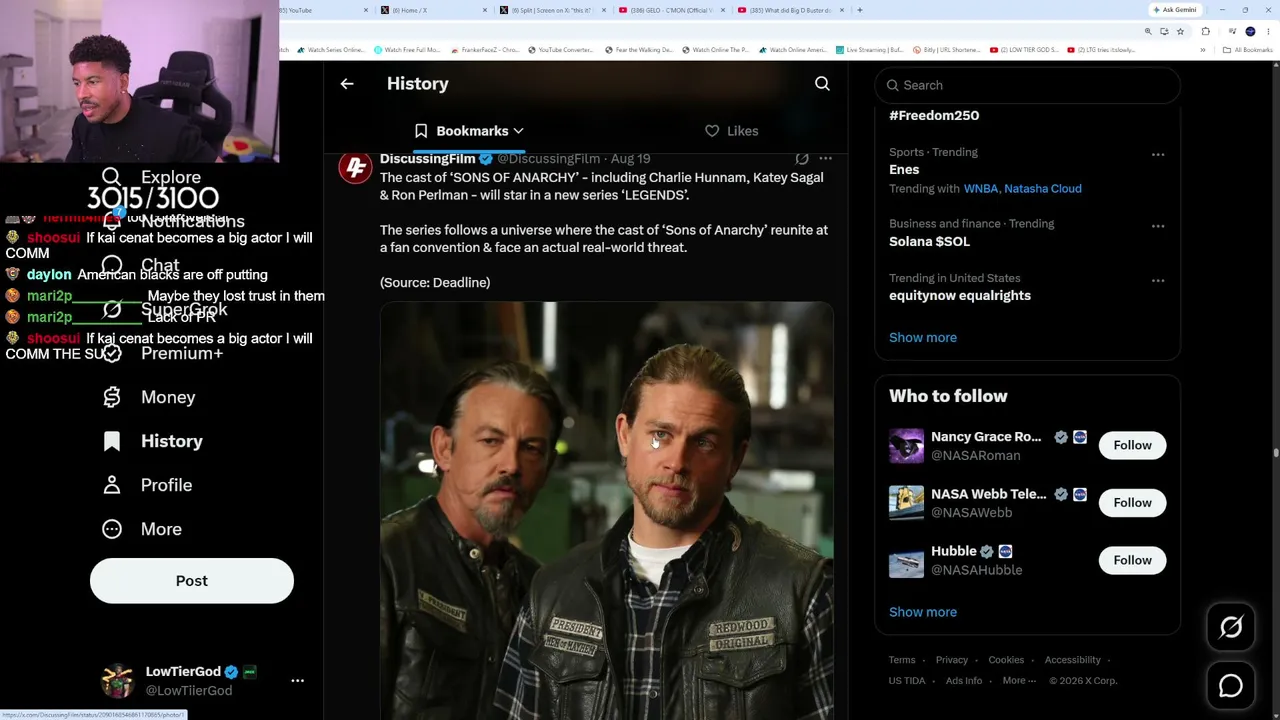This screenshot has height=720, width=1280.
Task: Open the browser extensions puzzle icon
Action: point(1205,31)
